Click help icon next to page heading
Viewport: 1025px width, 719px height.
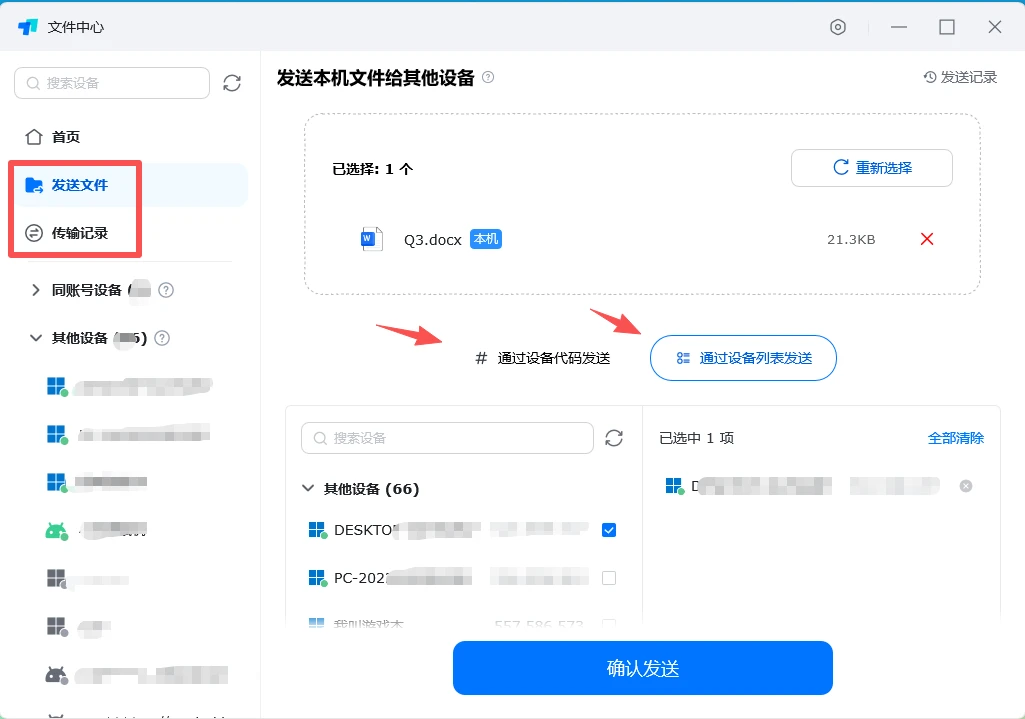[488, 77]
